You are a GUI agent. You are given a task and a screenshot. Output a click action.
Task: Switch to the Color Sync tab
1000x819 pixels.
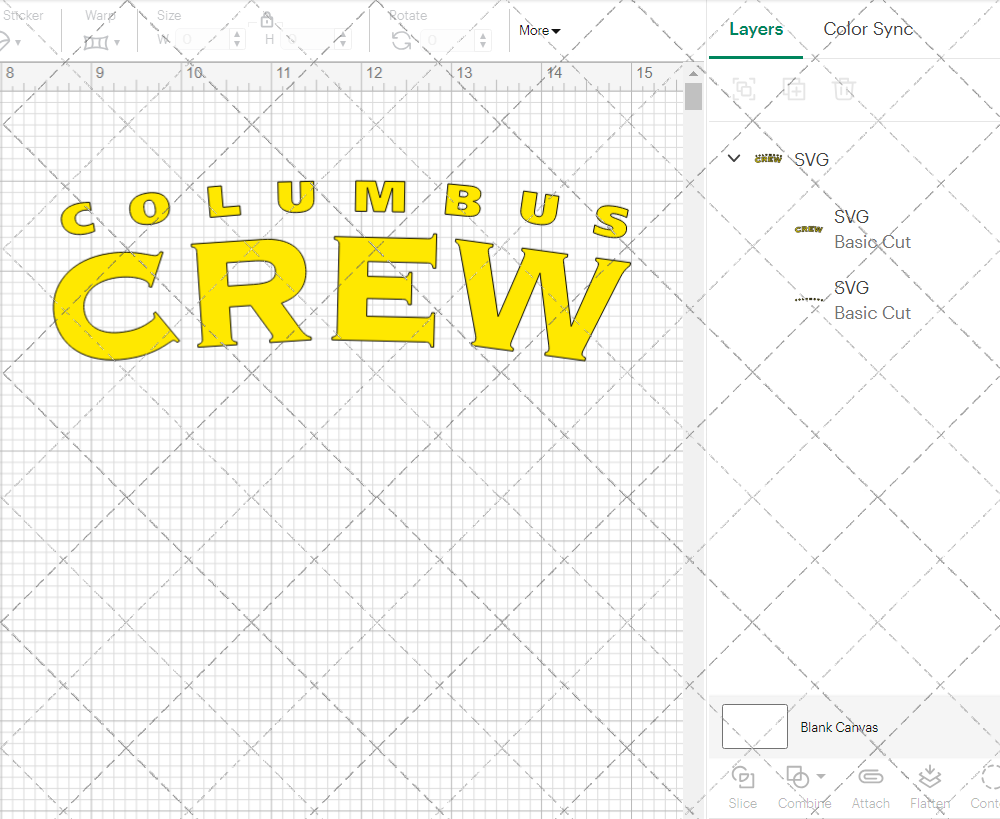coord(868,29)
